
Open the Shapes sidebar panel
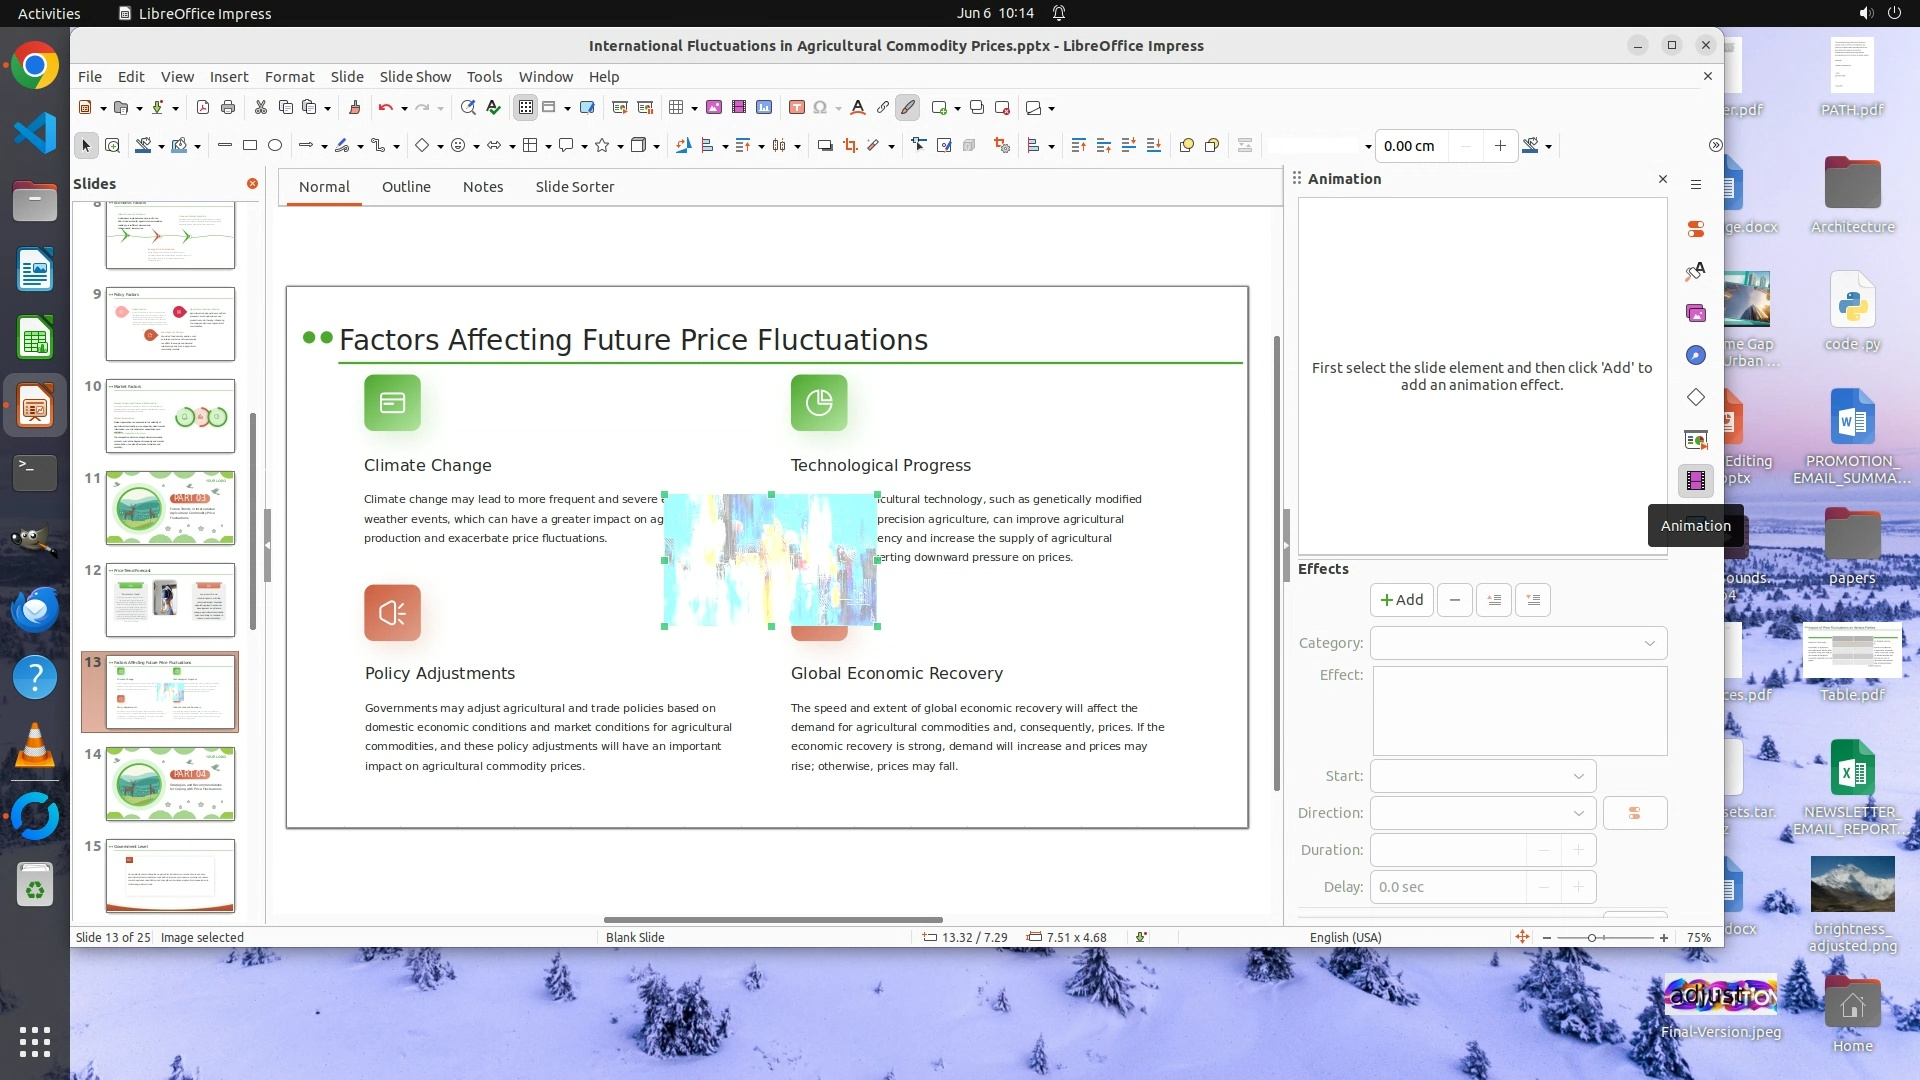coord(1696,398)
